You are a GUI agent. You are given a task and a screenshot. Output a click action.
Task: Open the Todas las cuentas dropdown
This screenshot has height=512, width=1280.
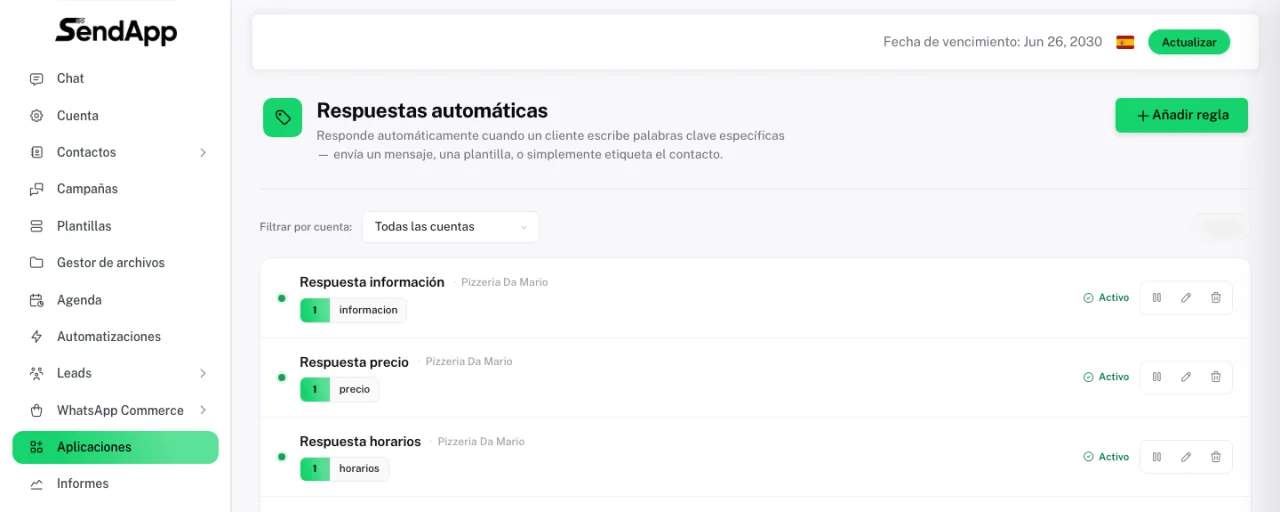click(450, 227)
